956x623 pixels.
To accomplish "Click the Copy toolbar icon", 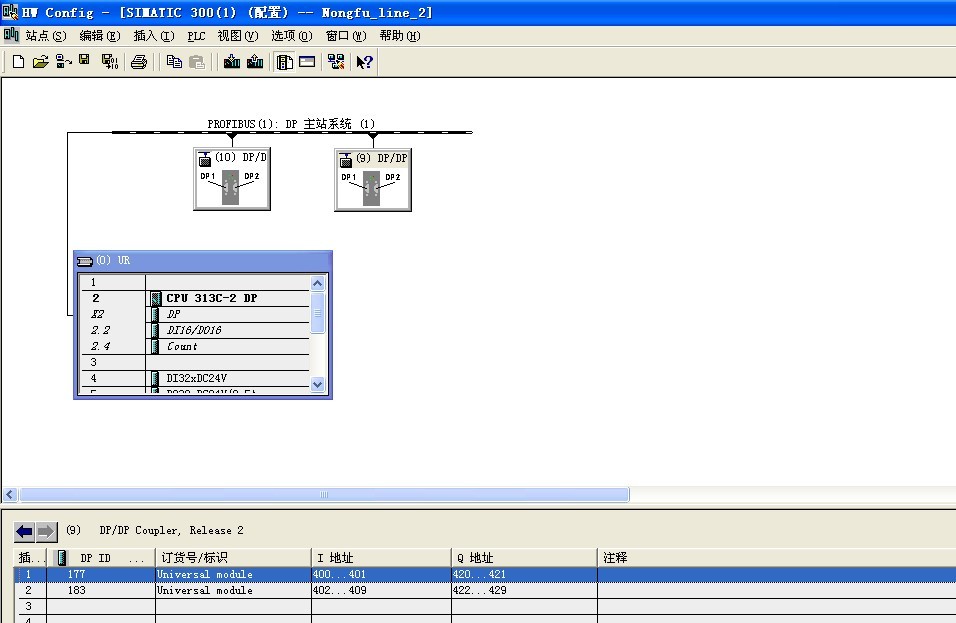I will click(174, 62).
